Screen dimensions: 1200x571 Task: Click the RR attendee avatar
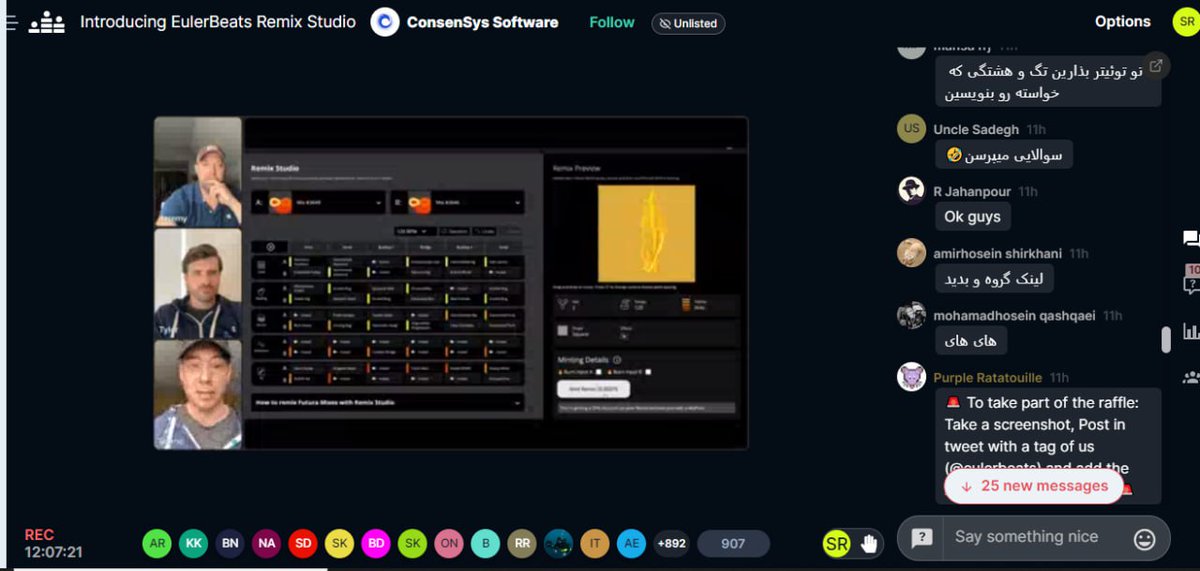(x=521, y=543)
